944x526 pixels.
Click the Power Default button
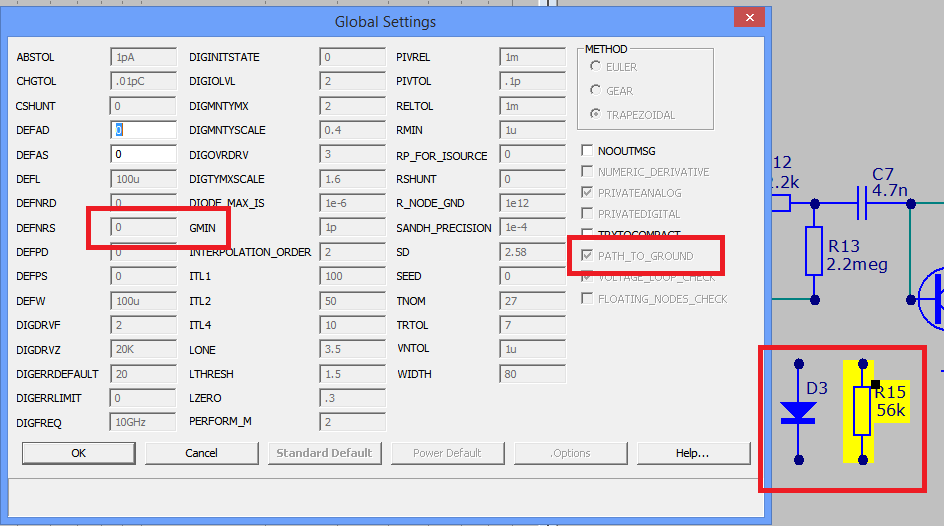(447, 453)
